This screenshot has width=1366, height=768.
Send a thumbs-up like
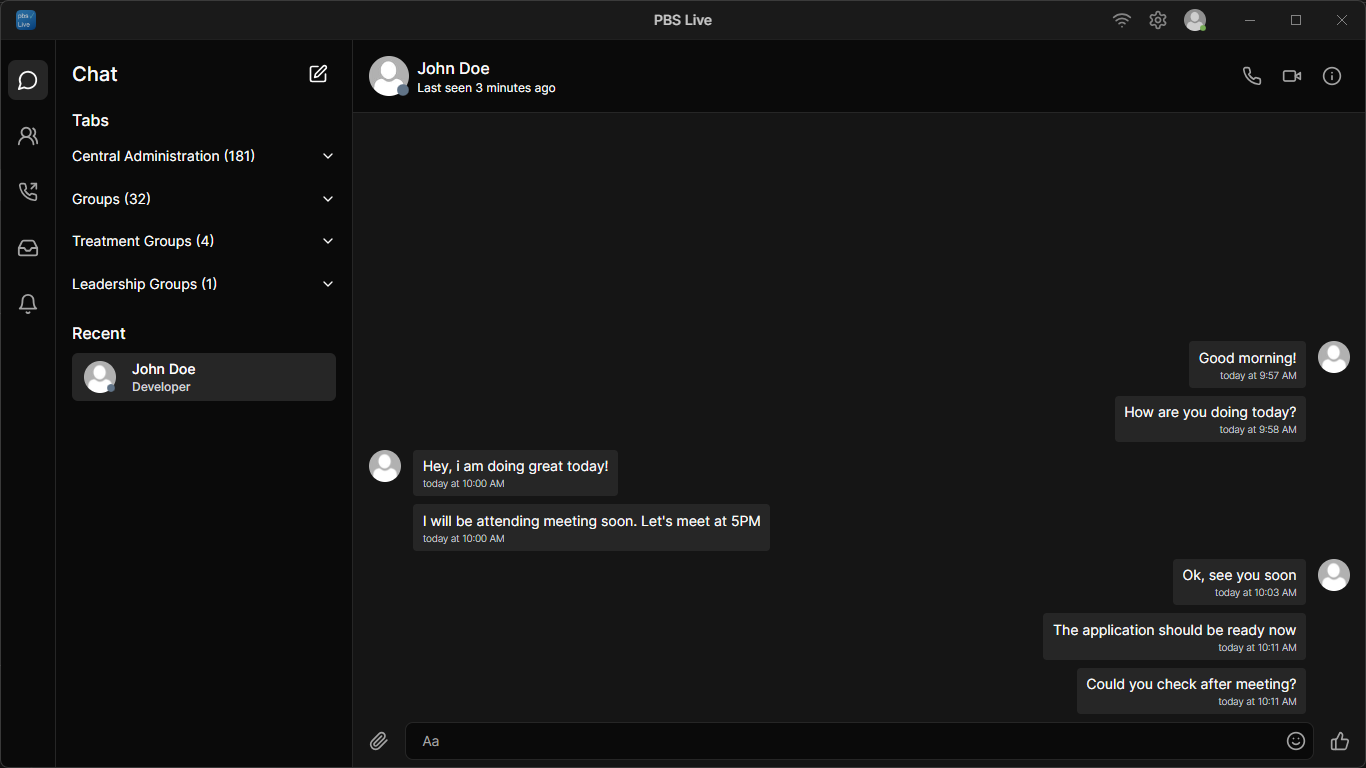pyautogui.click(x=1340, y=741)
